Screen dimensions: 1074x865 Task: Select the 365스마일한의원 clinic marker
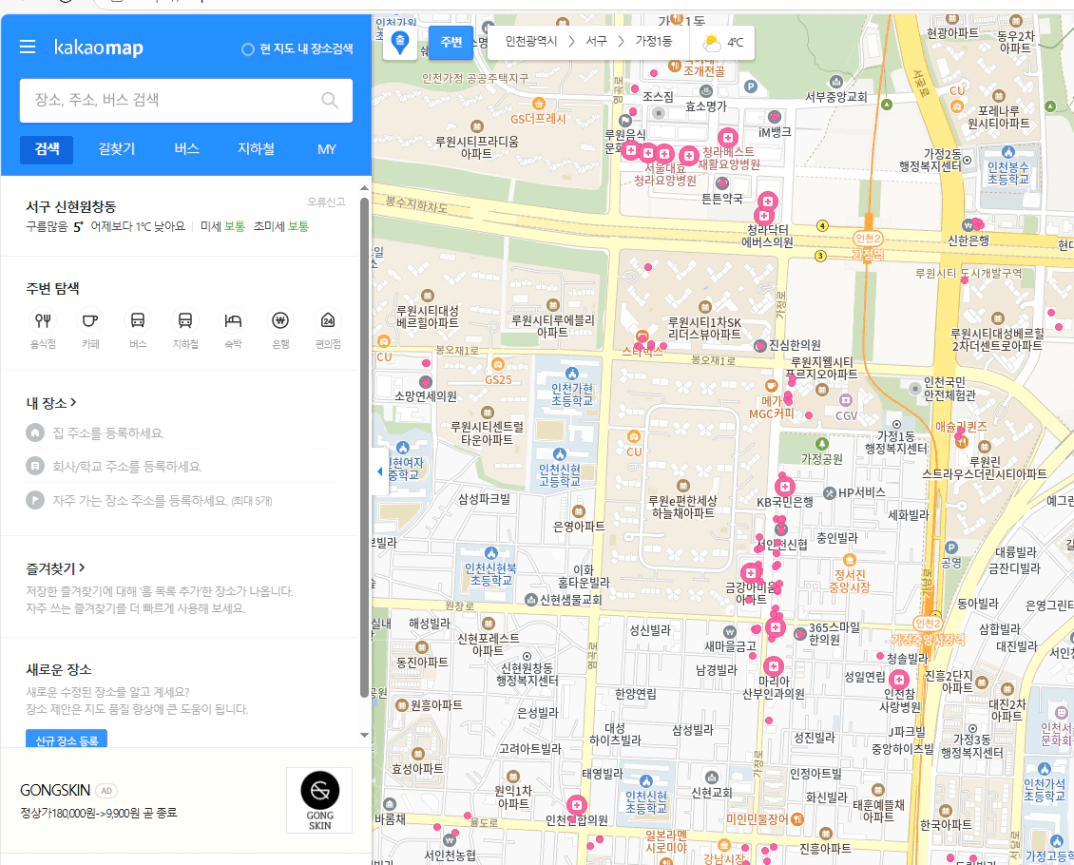(800, 634)
